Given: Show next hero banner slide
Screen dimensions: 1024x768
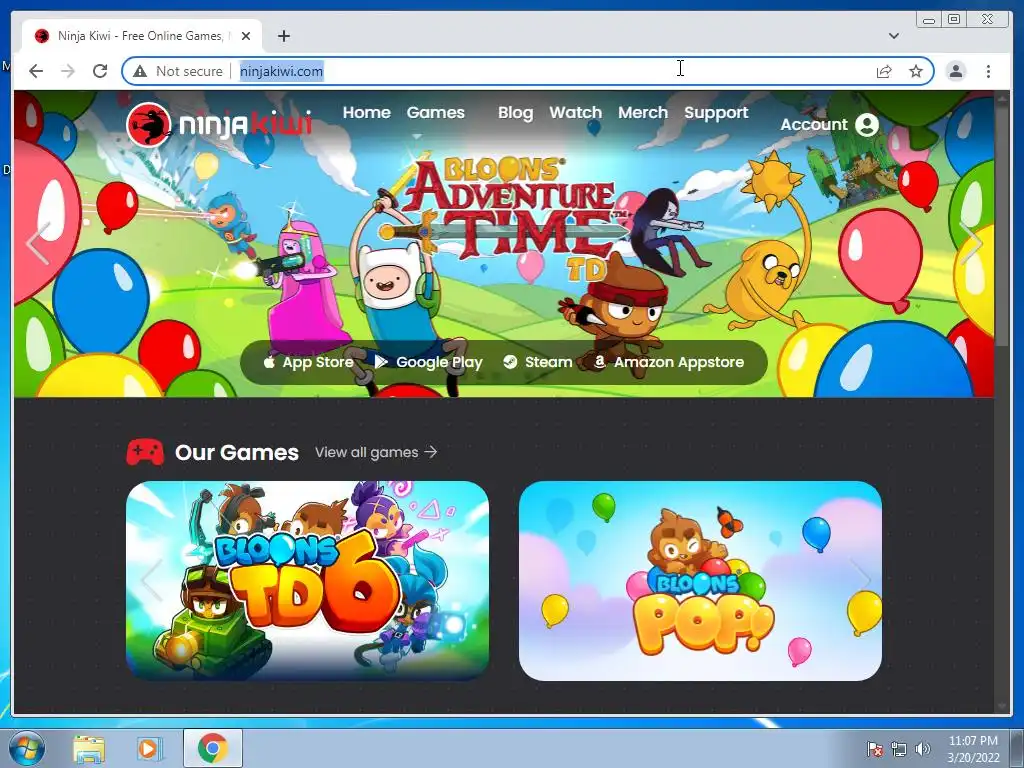Looking at the screenshot, I should pyautogui.click(x=971, y=243).
